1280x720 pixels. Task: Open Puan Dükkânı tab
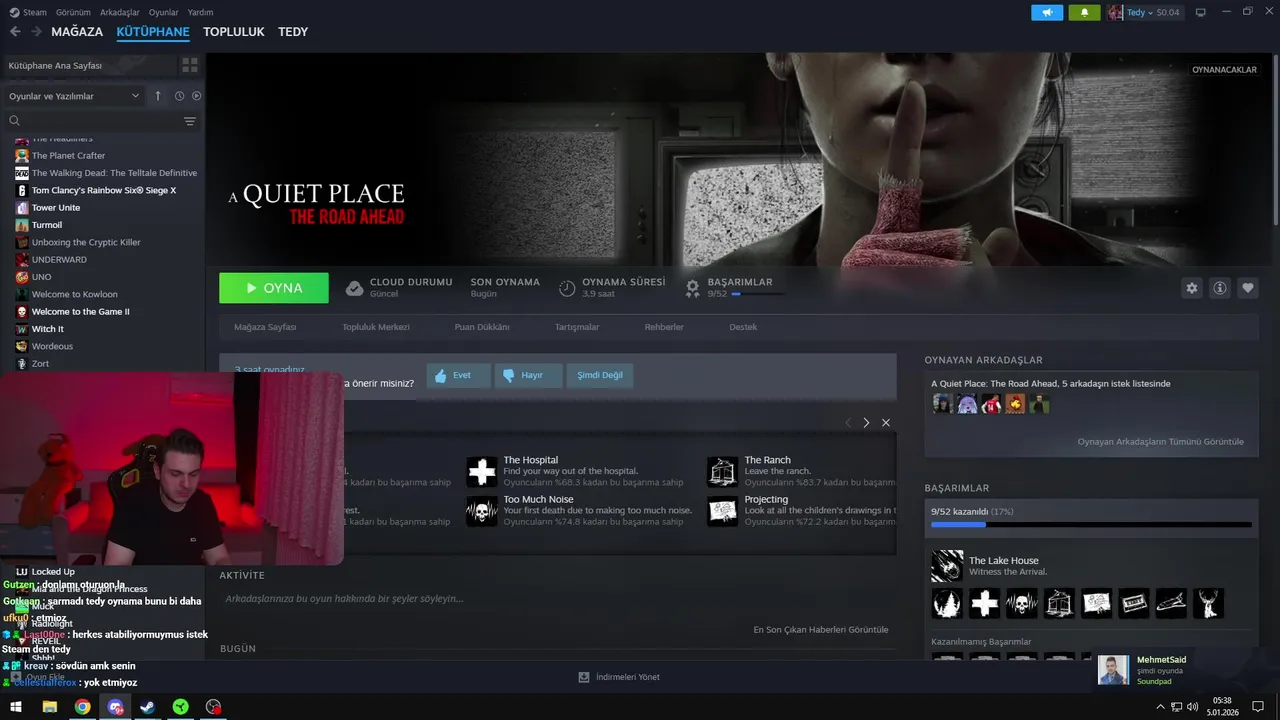pos(482,327)
